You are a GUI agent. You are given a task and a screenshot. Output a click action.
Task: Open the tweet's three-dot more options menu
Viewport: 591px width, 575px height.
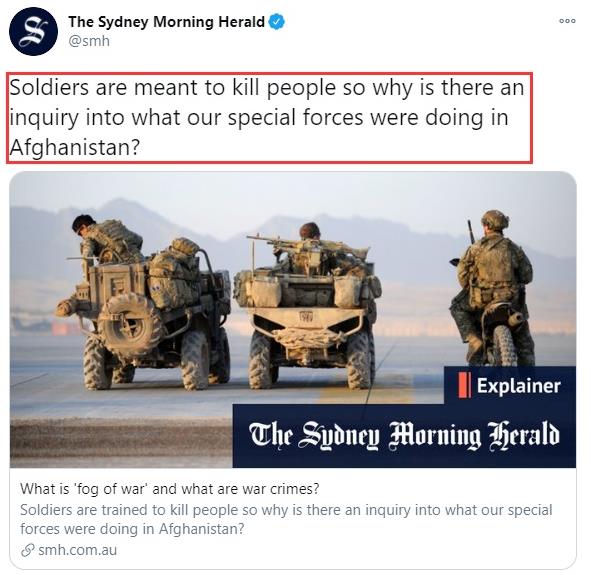tap(567, 21)
